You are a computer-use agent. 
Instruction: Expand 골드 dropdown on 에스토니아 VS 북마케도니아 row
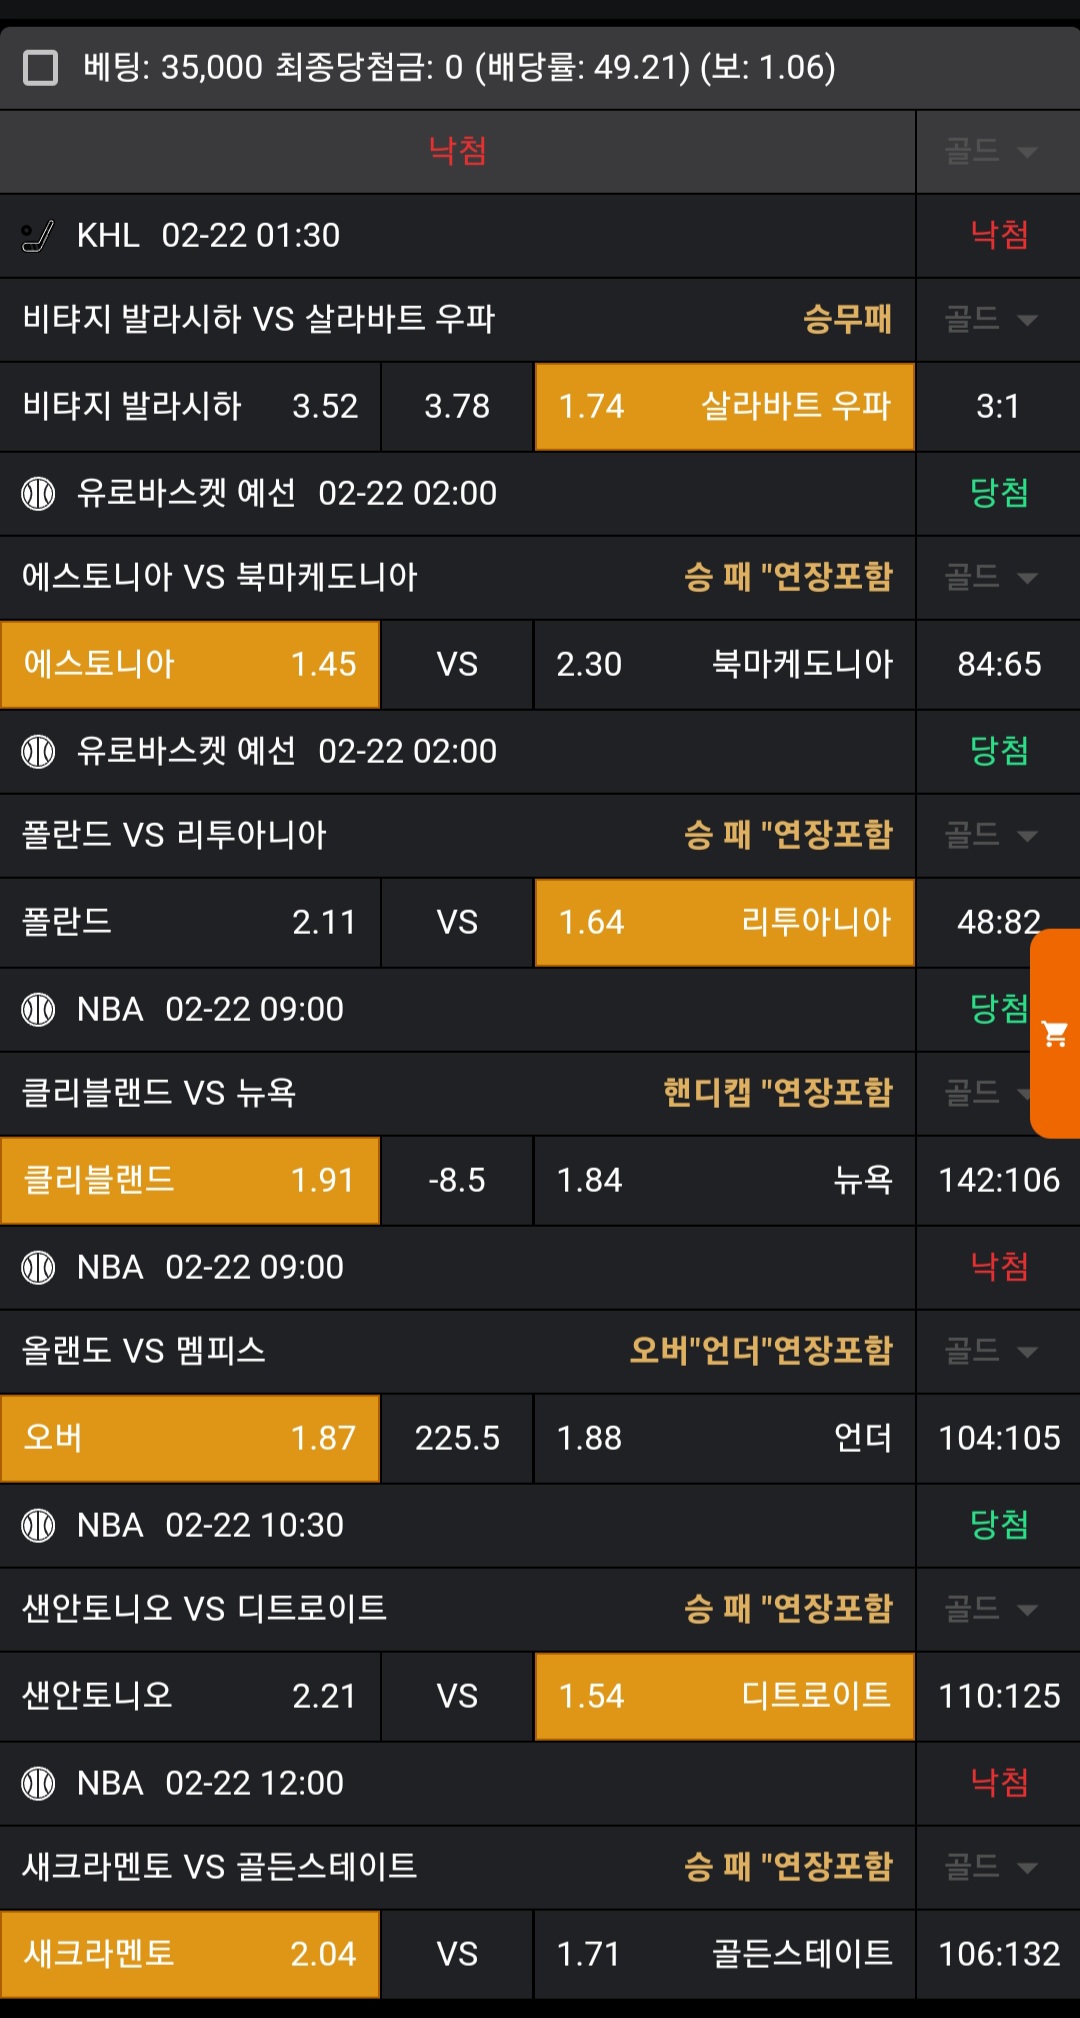tap(991, 577)
